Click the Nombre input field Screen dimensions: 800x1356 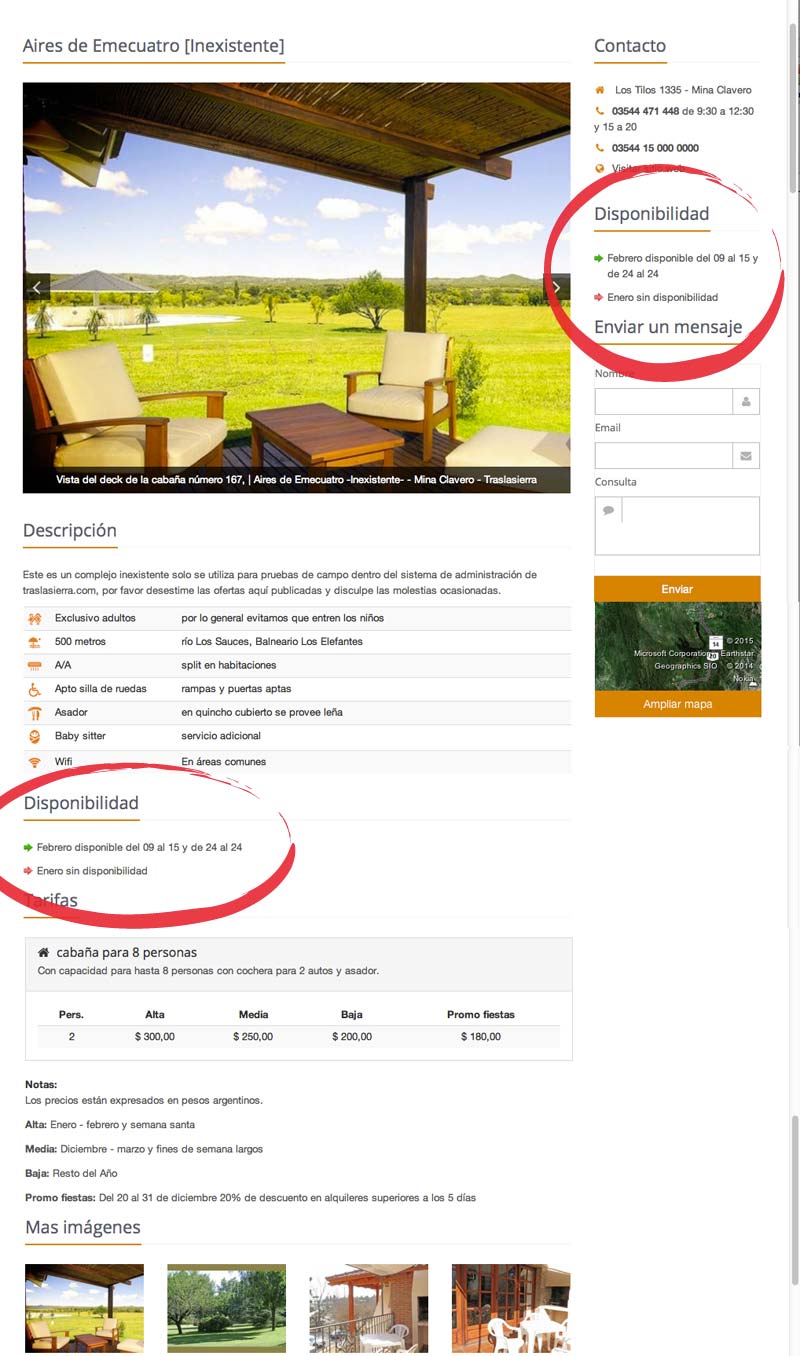click(x=663, y=402)
